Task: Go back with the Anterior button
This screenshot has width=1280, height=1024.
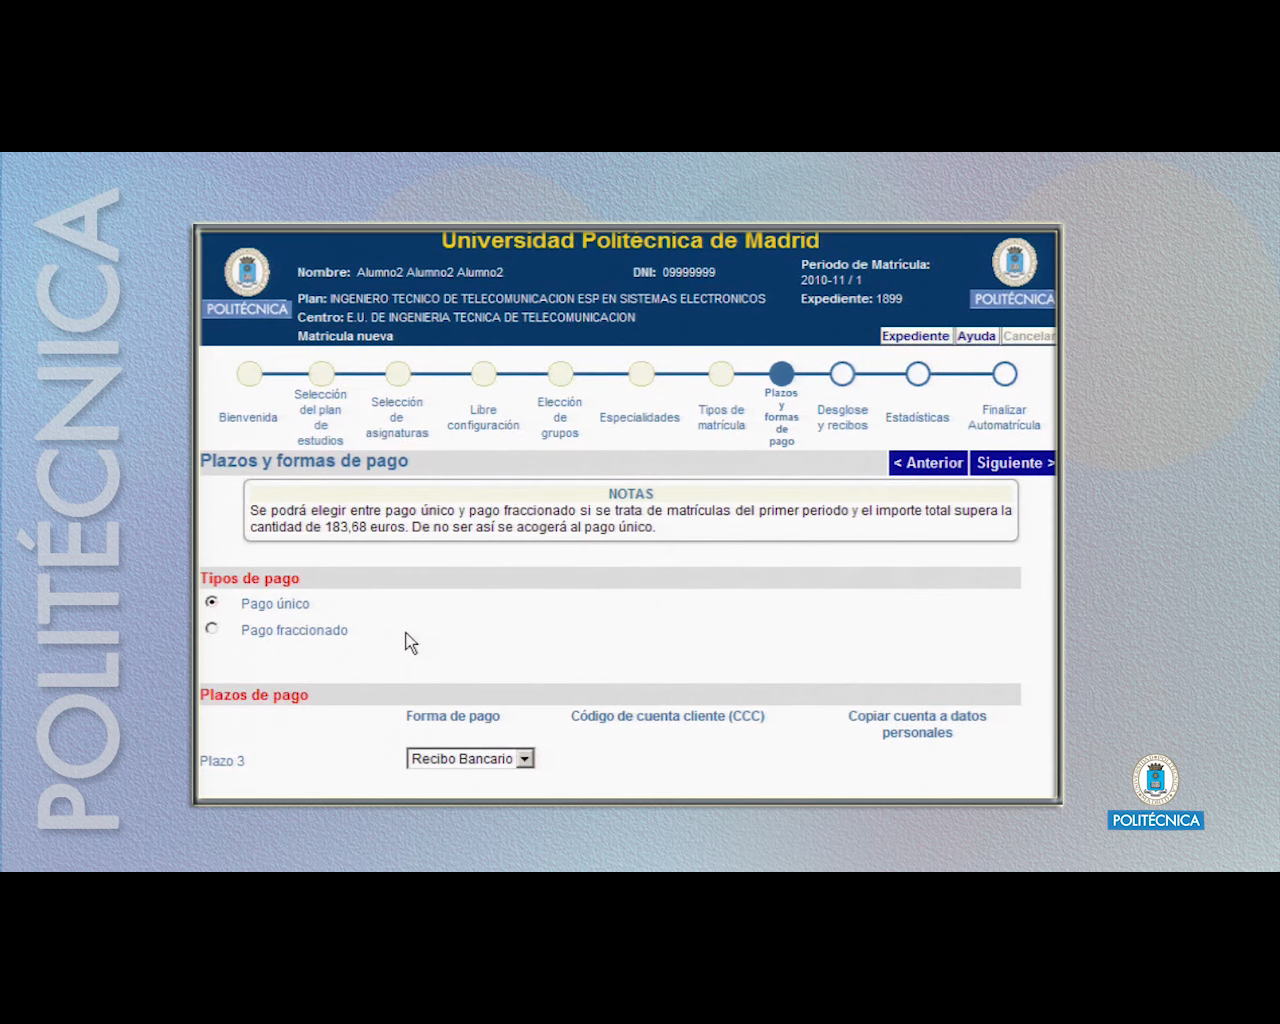Action: 928,463
